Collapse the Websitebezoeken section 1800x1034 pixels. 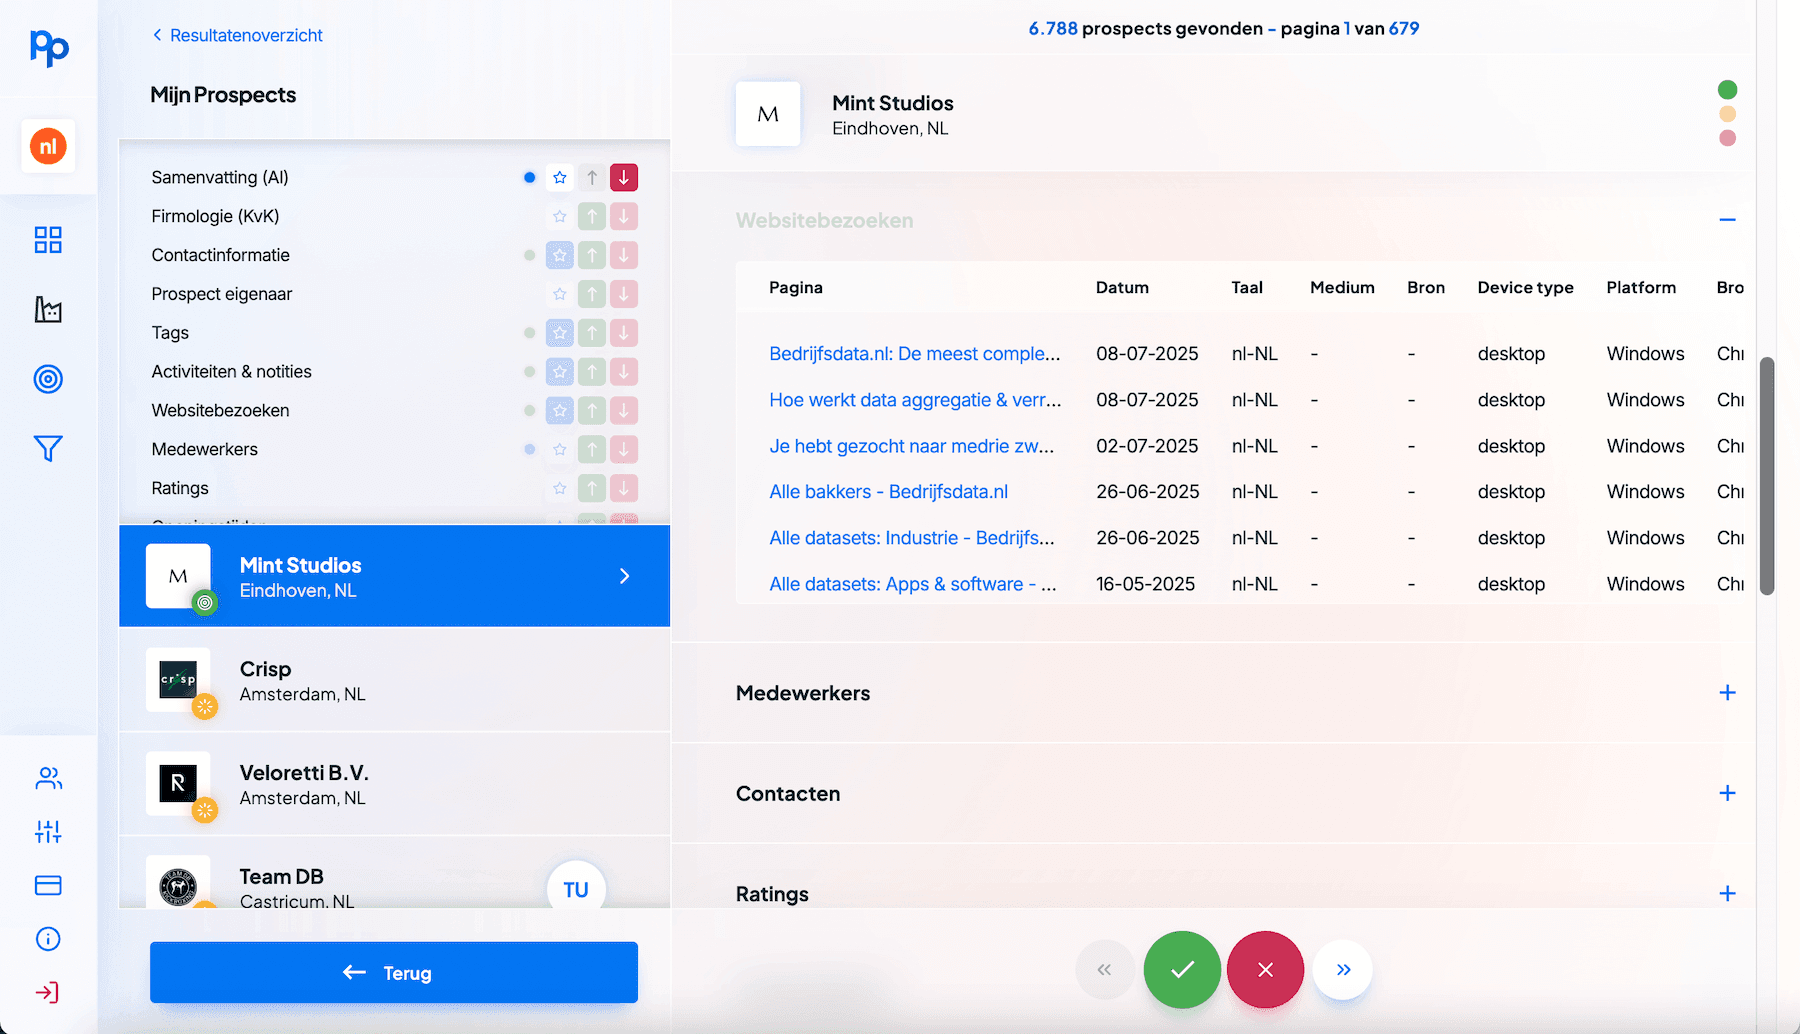[1727, 220]
